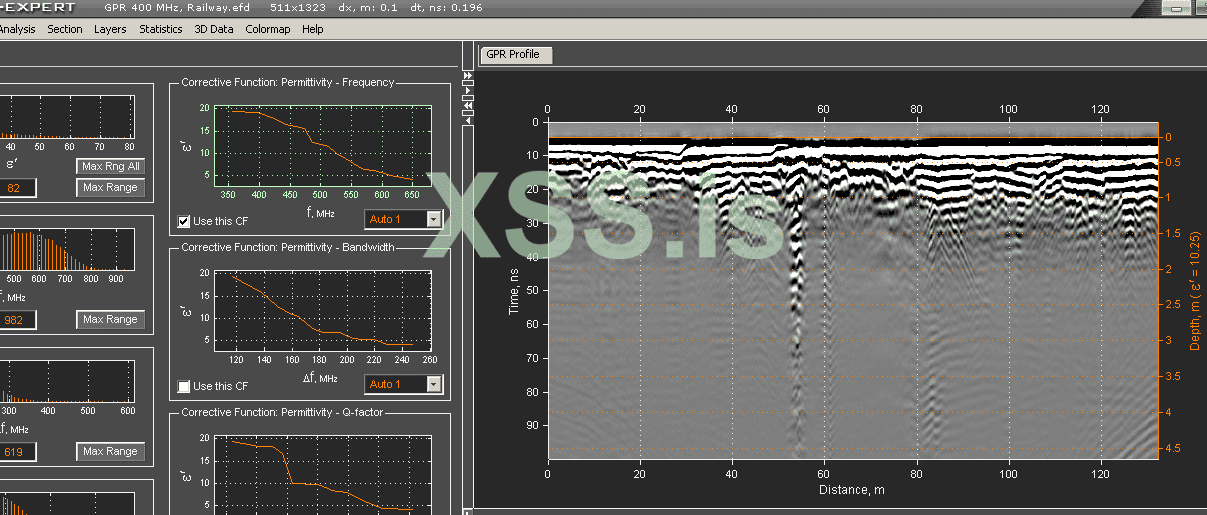The height and width of the screenshot is (515, 1207).
Task: Open the Section menu
Action: click(65, 29)
